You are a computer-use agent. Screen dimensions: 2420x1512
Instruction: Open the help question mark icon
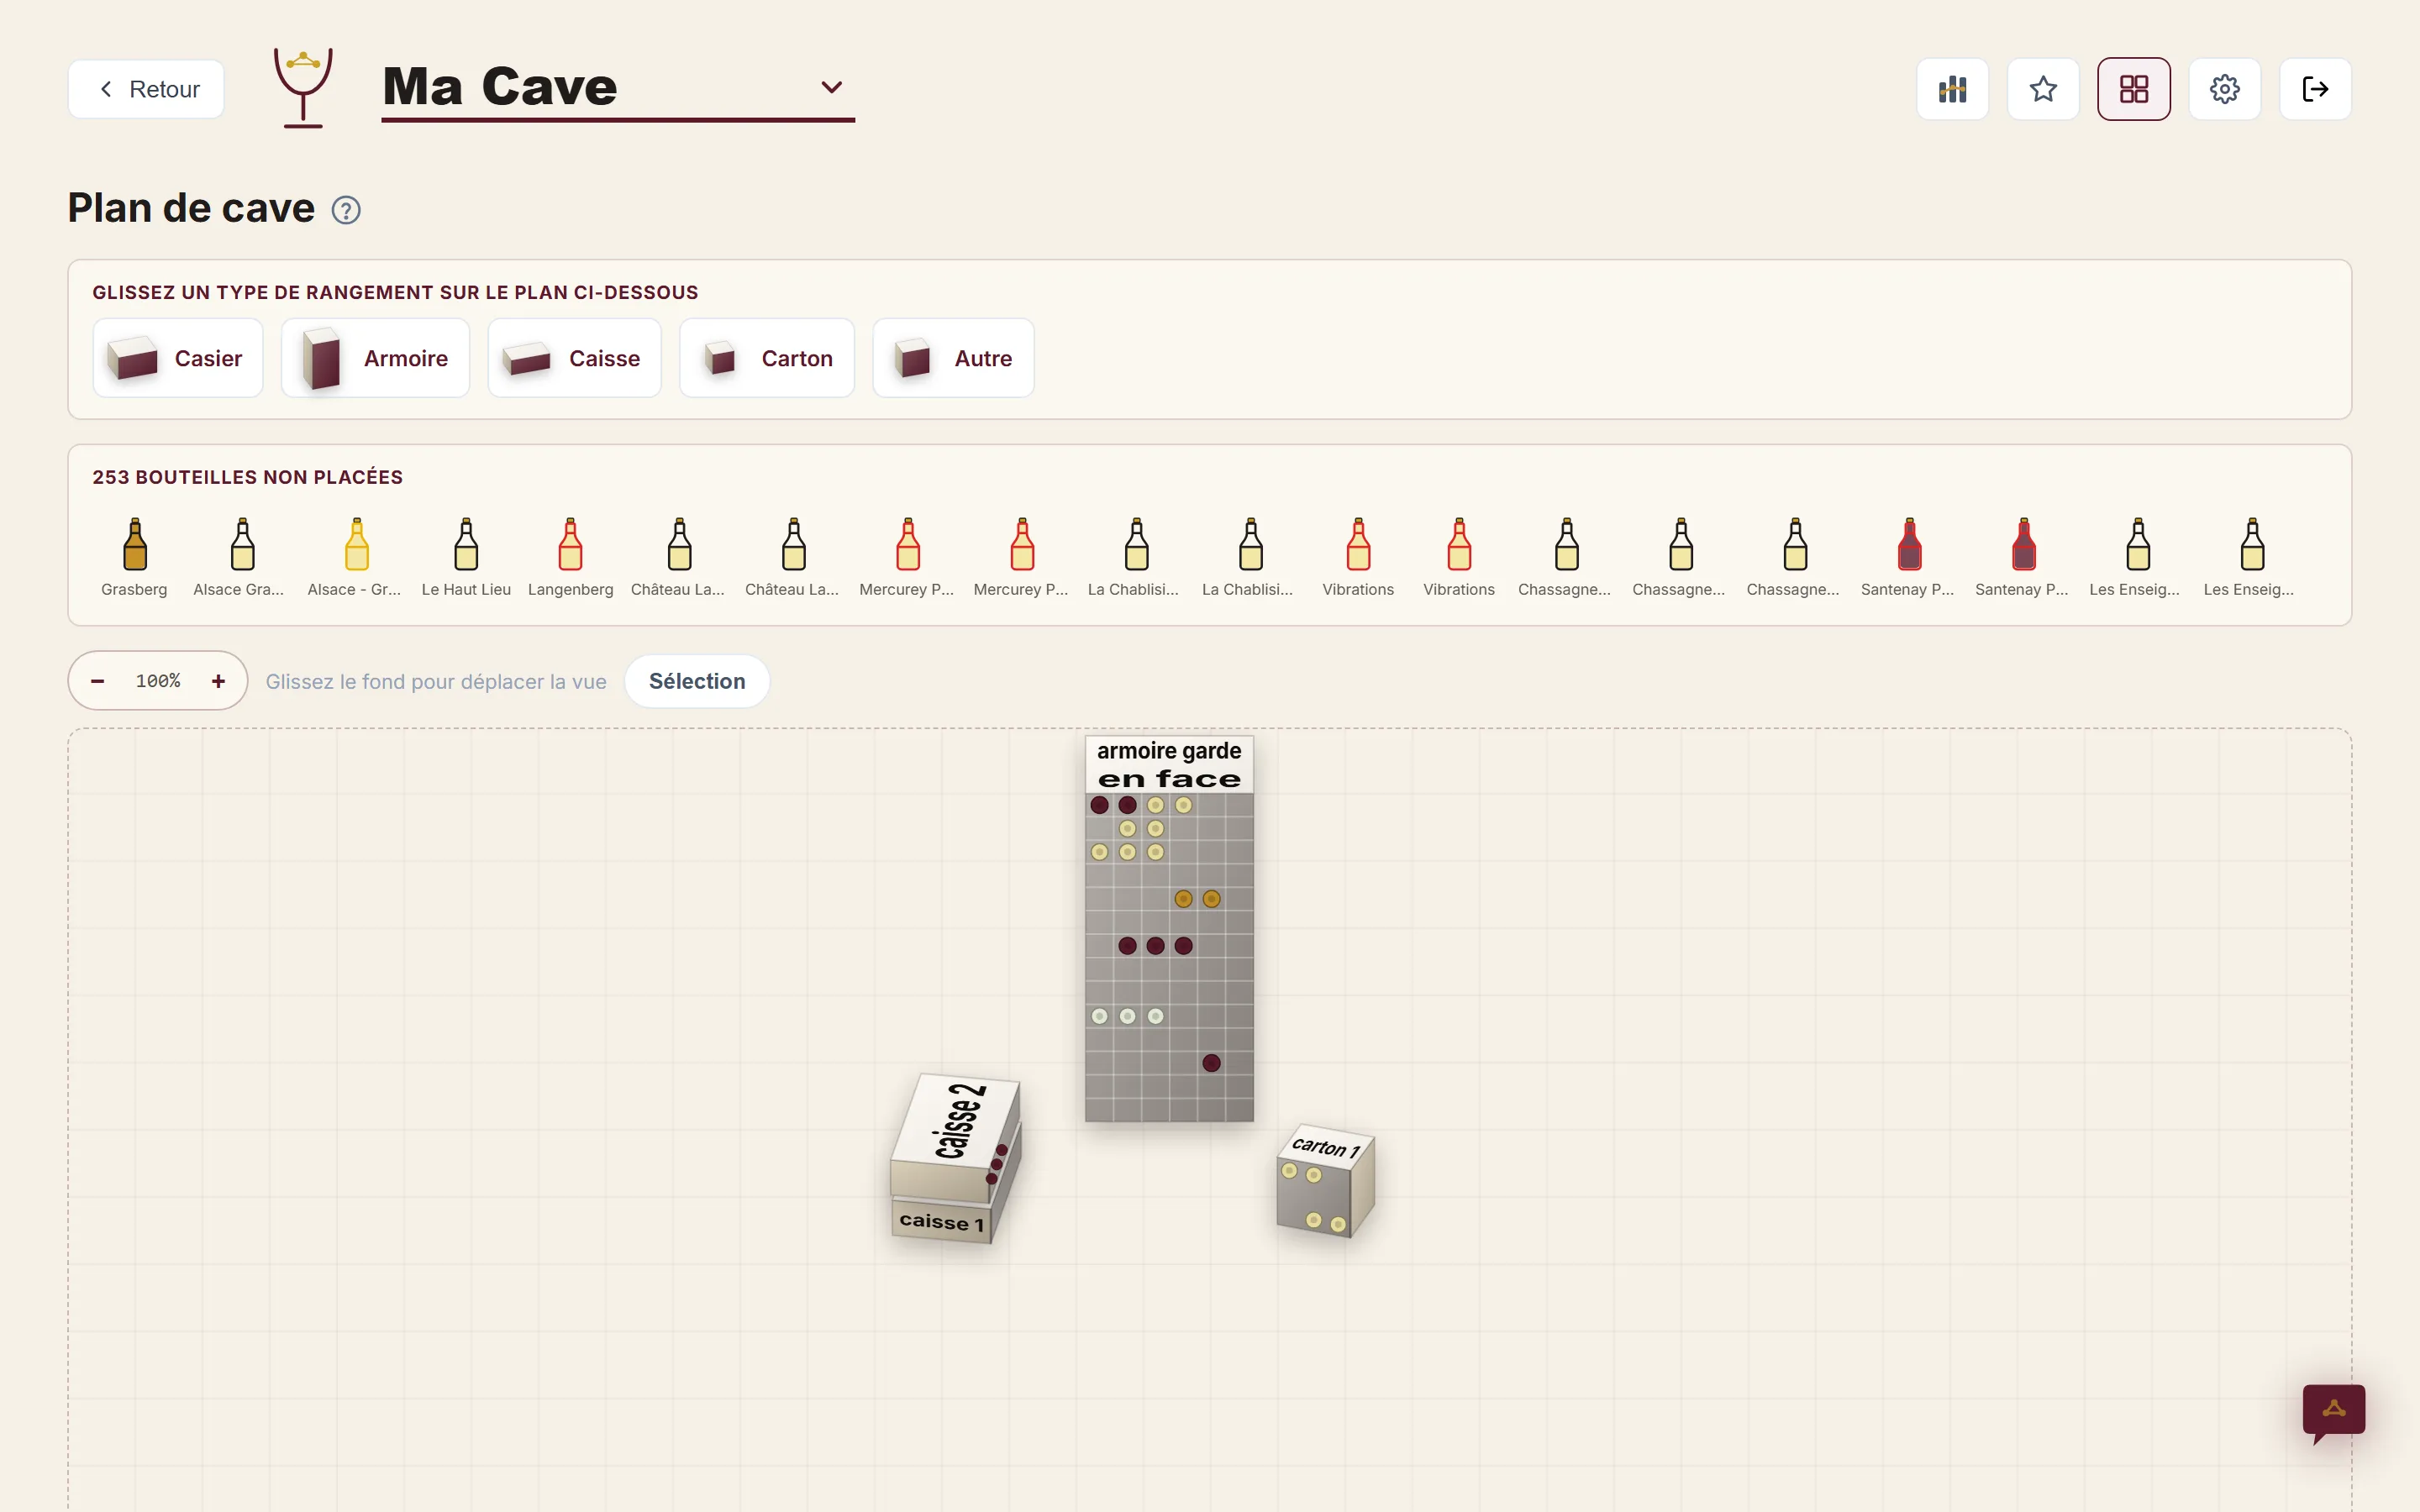coord(346,210)
